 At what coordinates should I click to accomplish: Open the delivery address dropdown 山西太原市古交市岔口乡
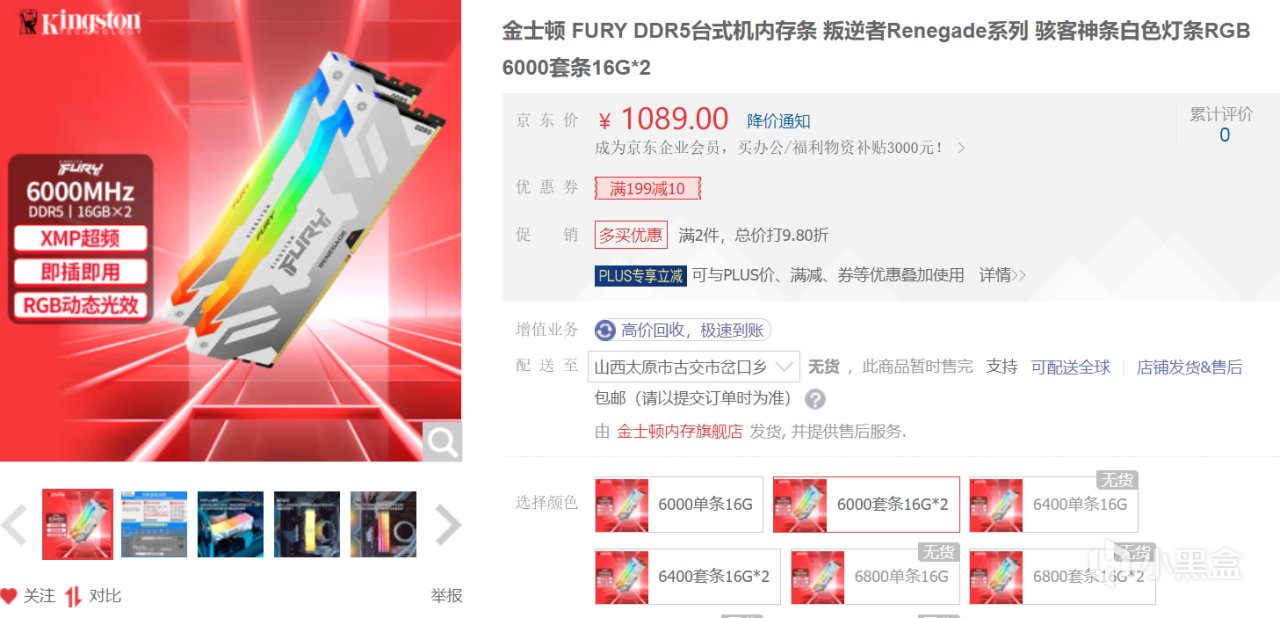click(694, 366)
